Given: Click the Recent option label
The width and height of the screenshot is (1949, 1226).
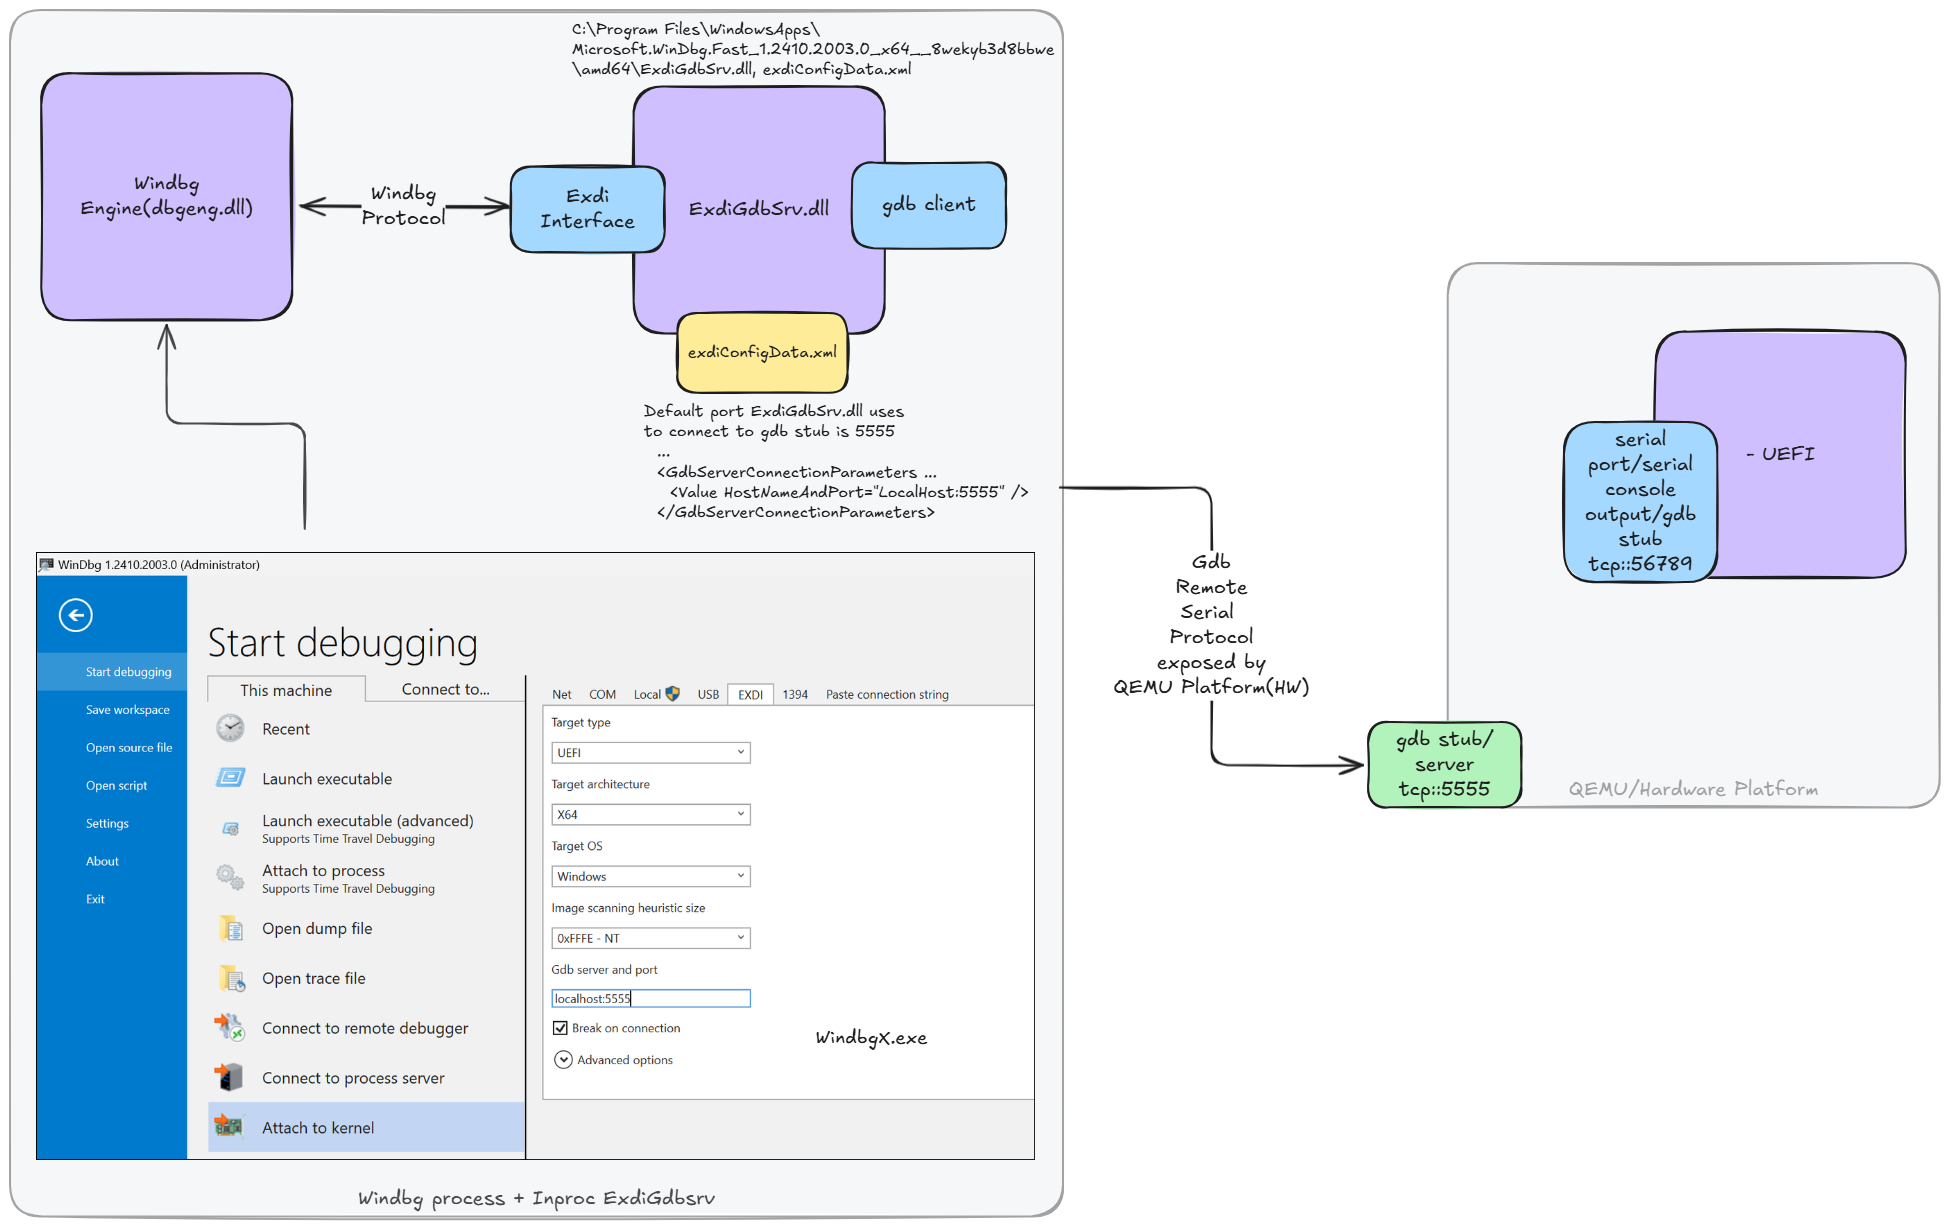Looking at the screenshot, I should (286, 729).
